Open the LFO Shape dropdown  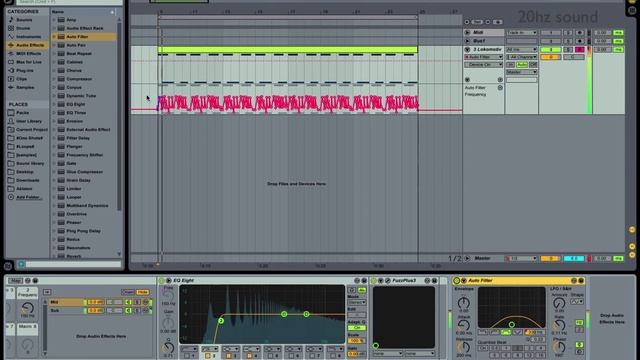point(577,302)
